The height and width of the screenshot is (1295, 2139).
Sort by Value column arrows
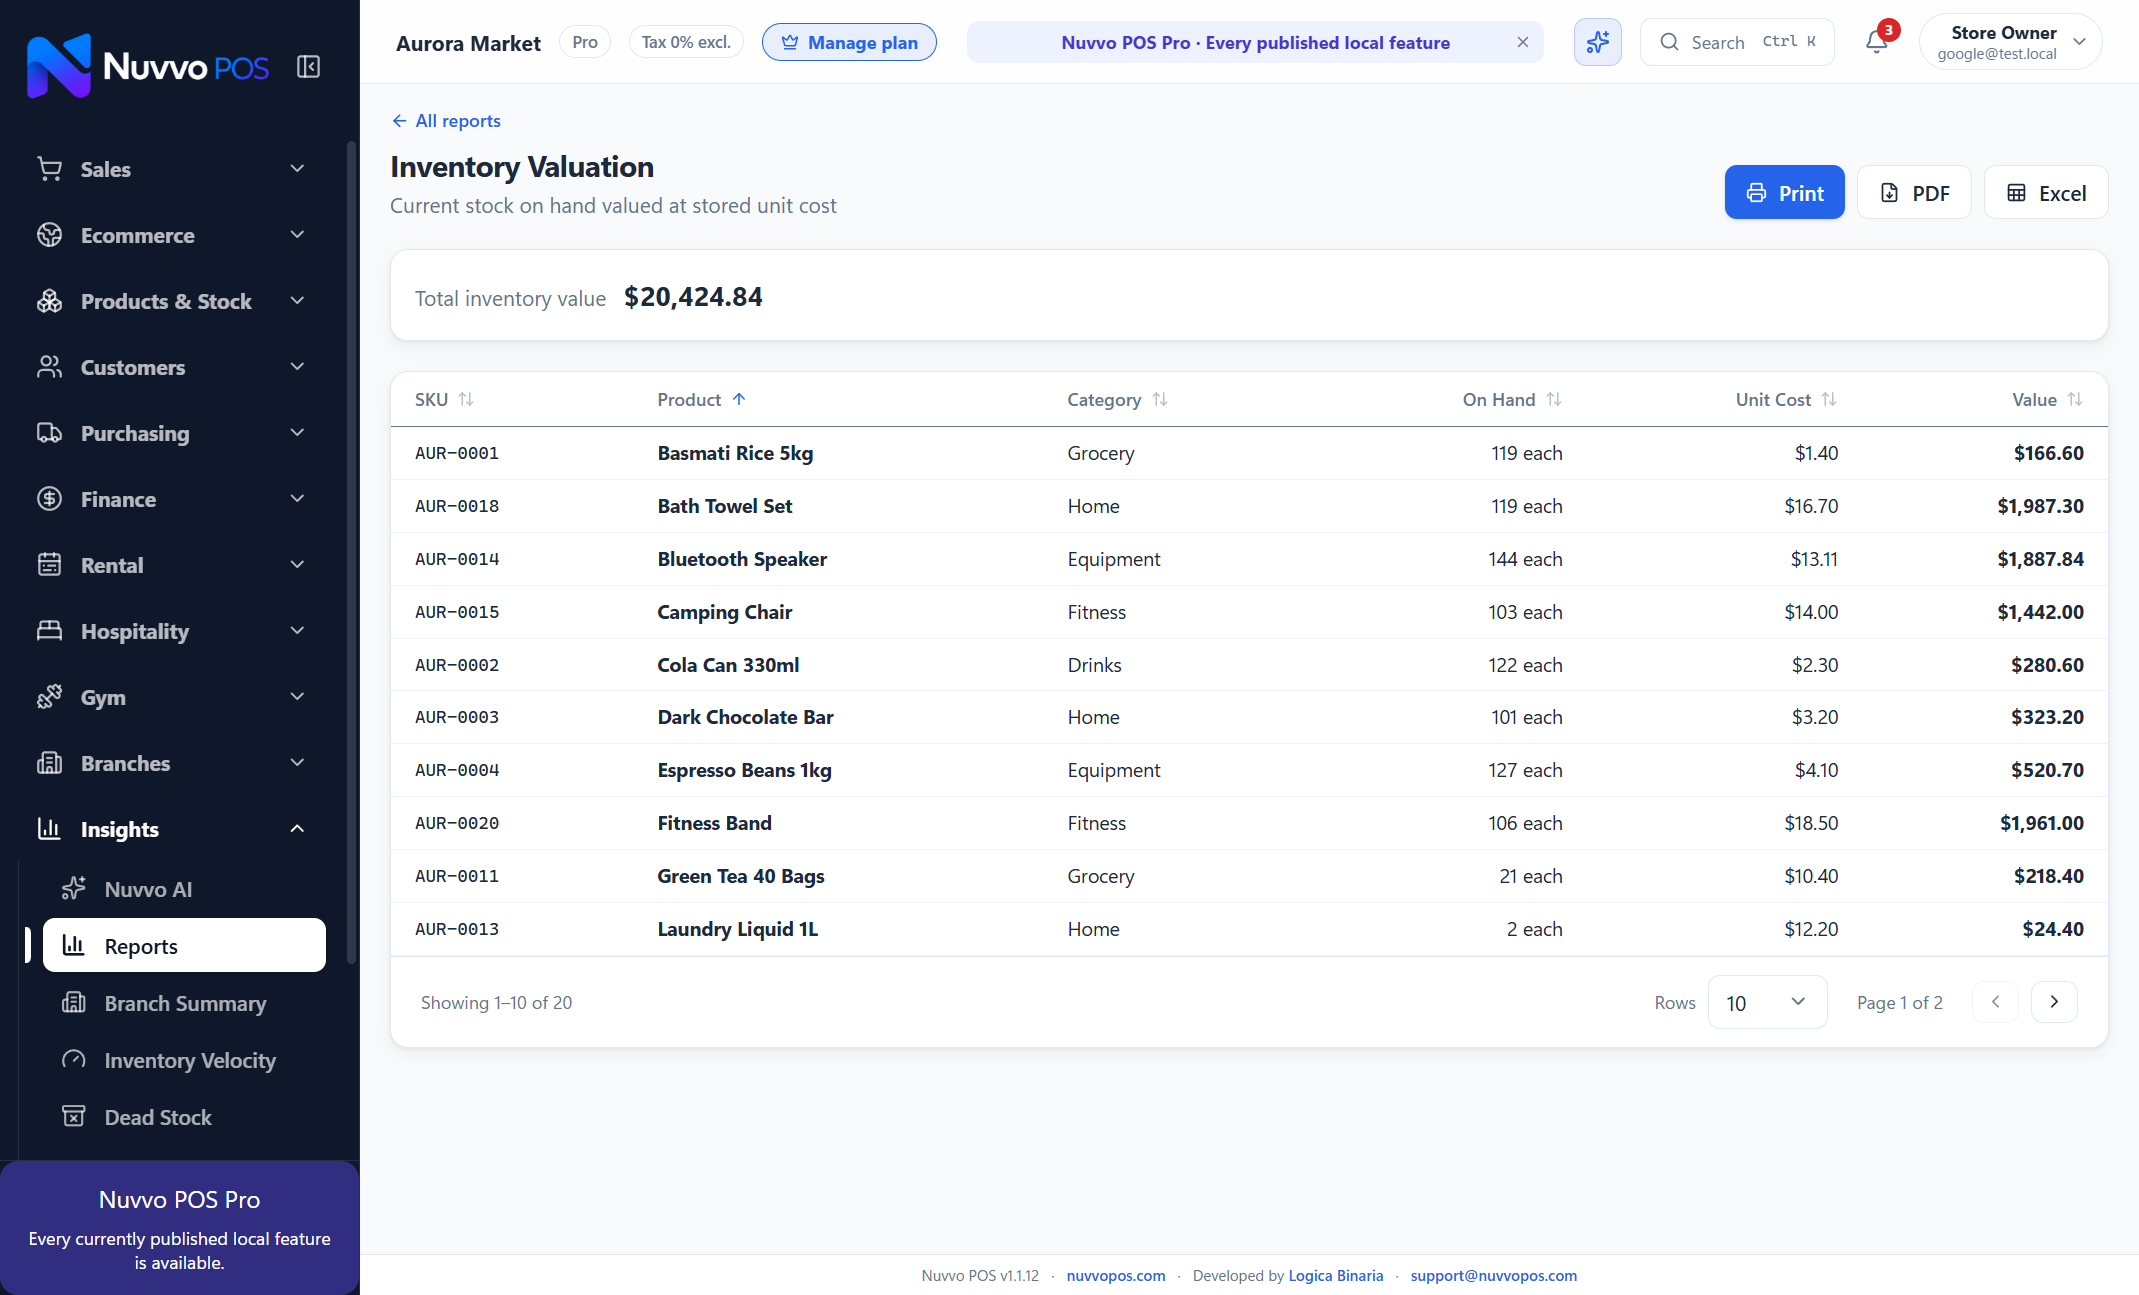pyautogui.click(x=2075, y=399)
